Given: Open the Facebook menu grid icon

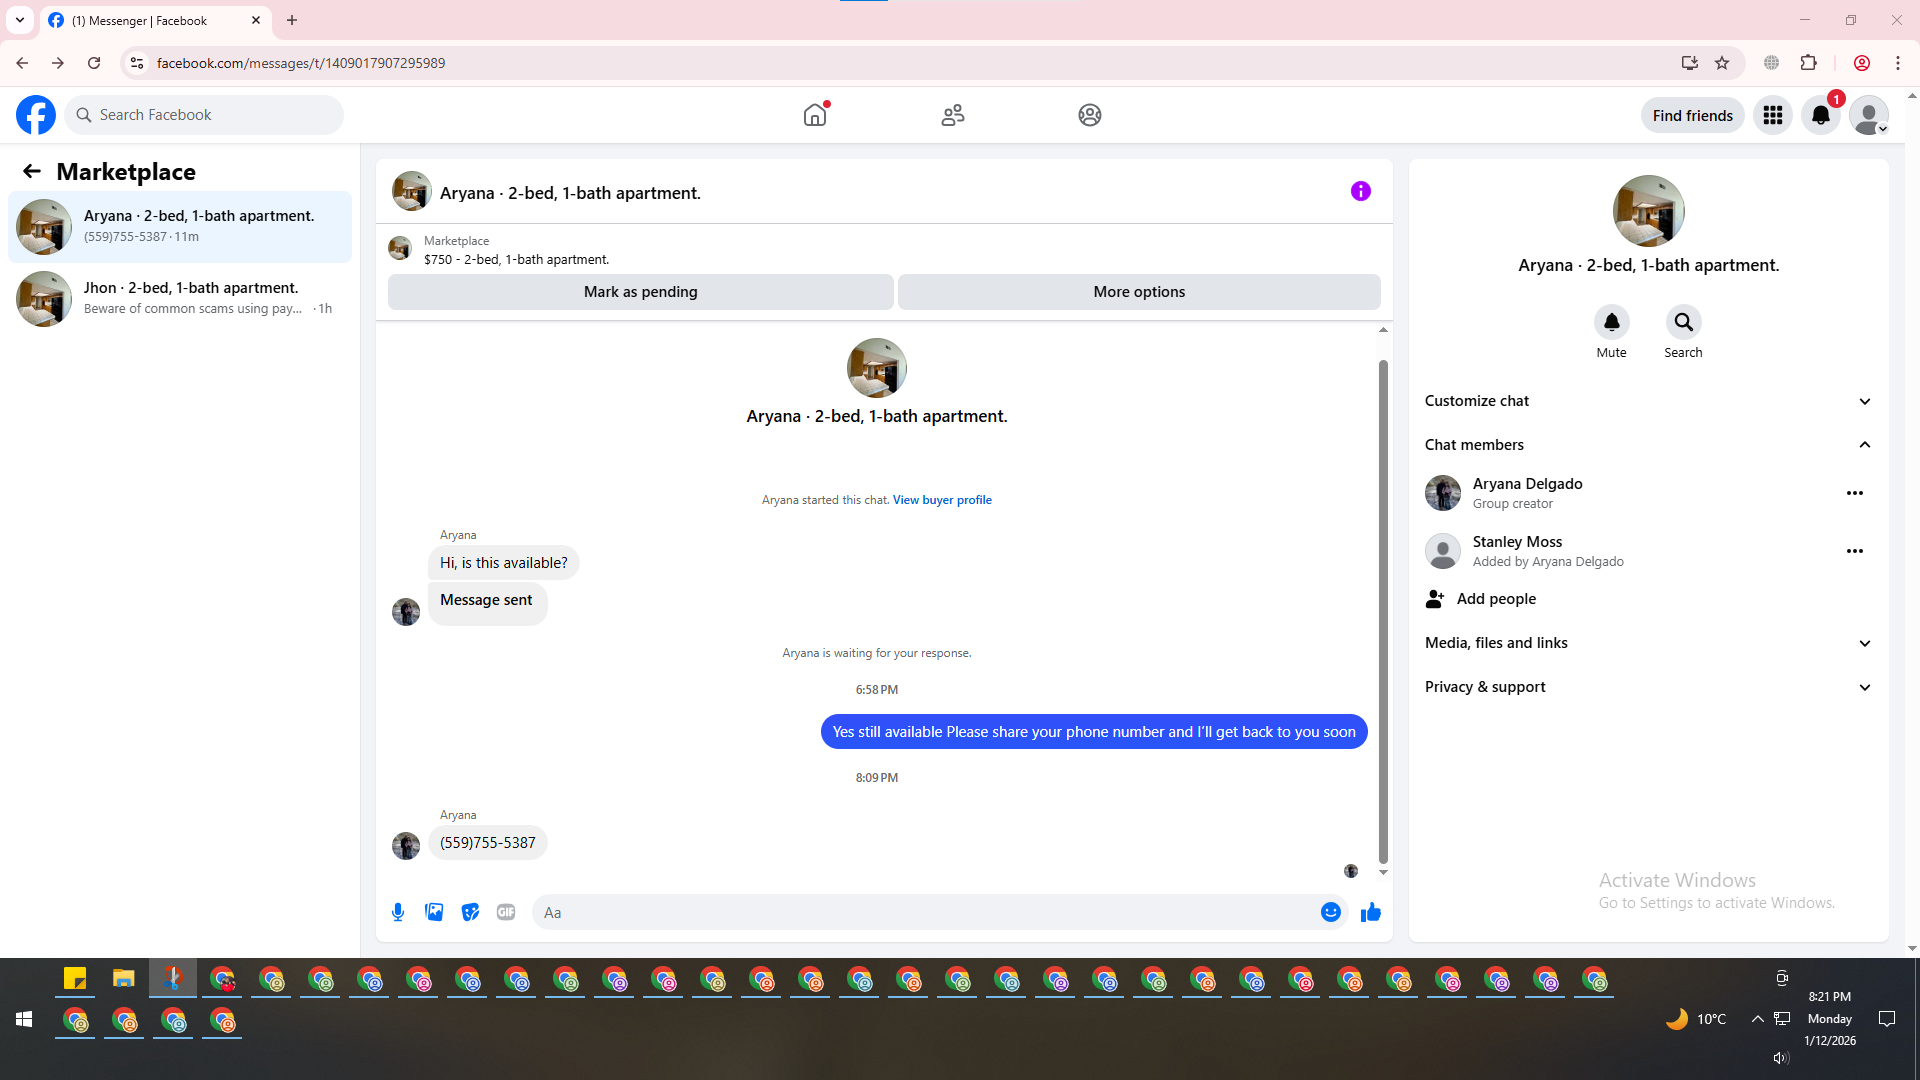Looking at the screenshot, I should pyautogui.click(x=1772, y=115).
